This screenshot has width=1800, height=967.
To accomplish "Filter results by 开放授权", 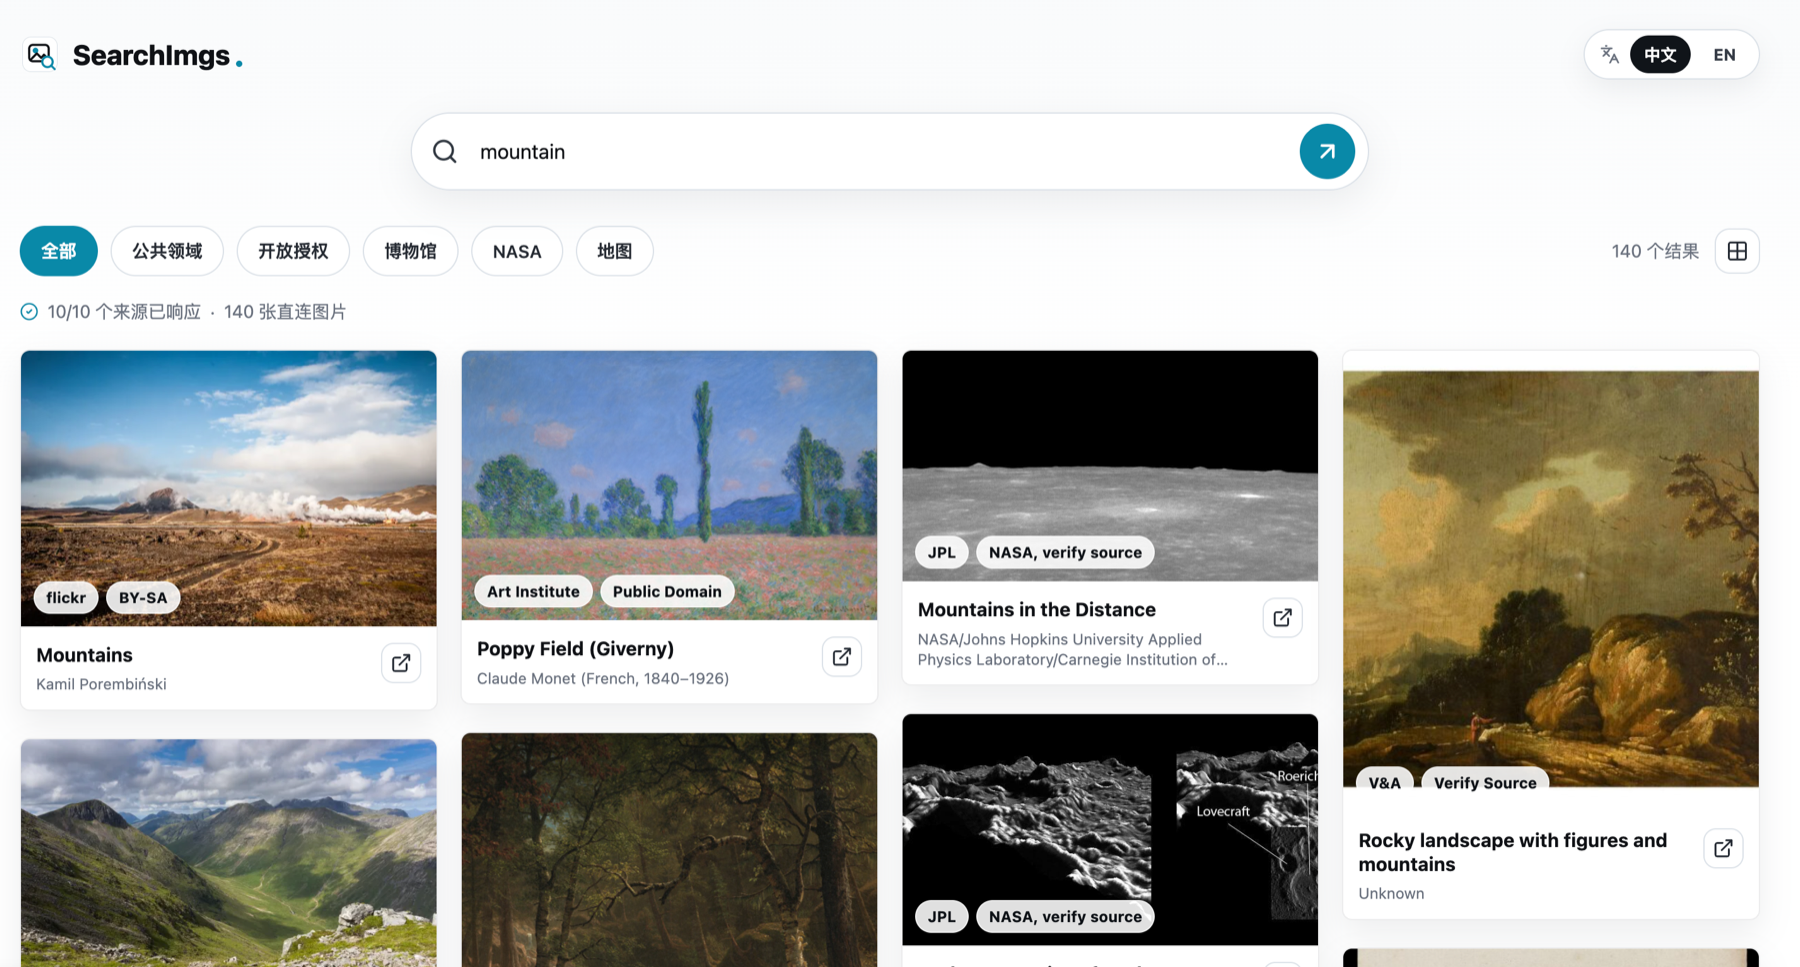I will pos(293,251).
